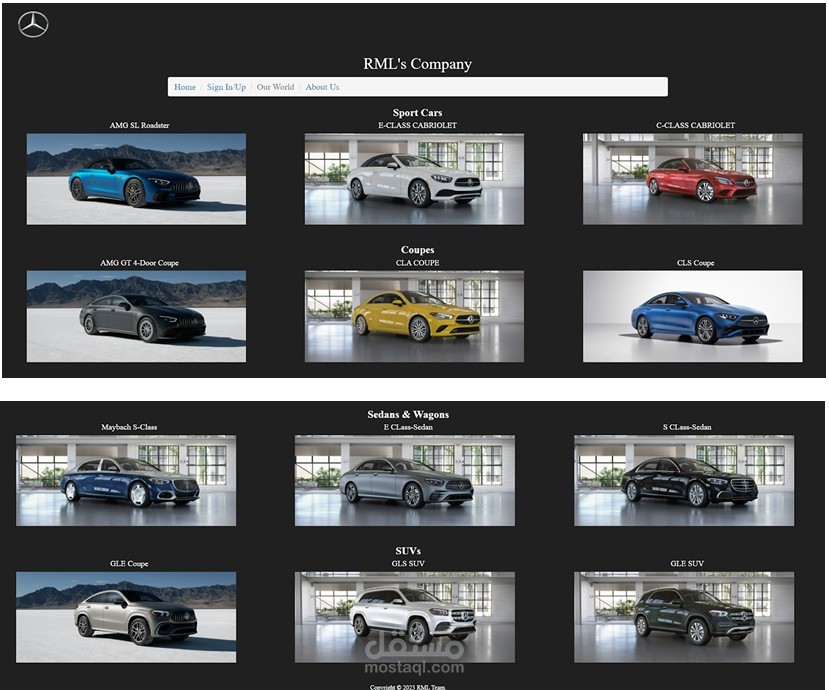Open the white E-Class Cabriolet image
The image size is (829, 690).
[x=414, y=179]
